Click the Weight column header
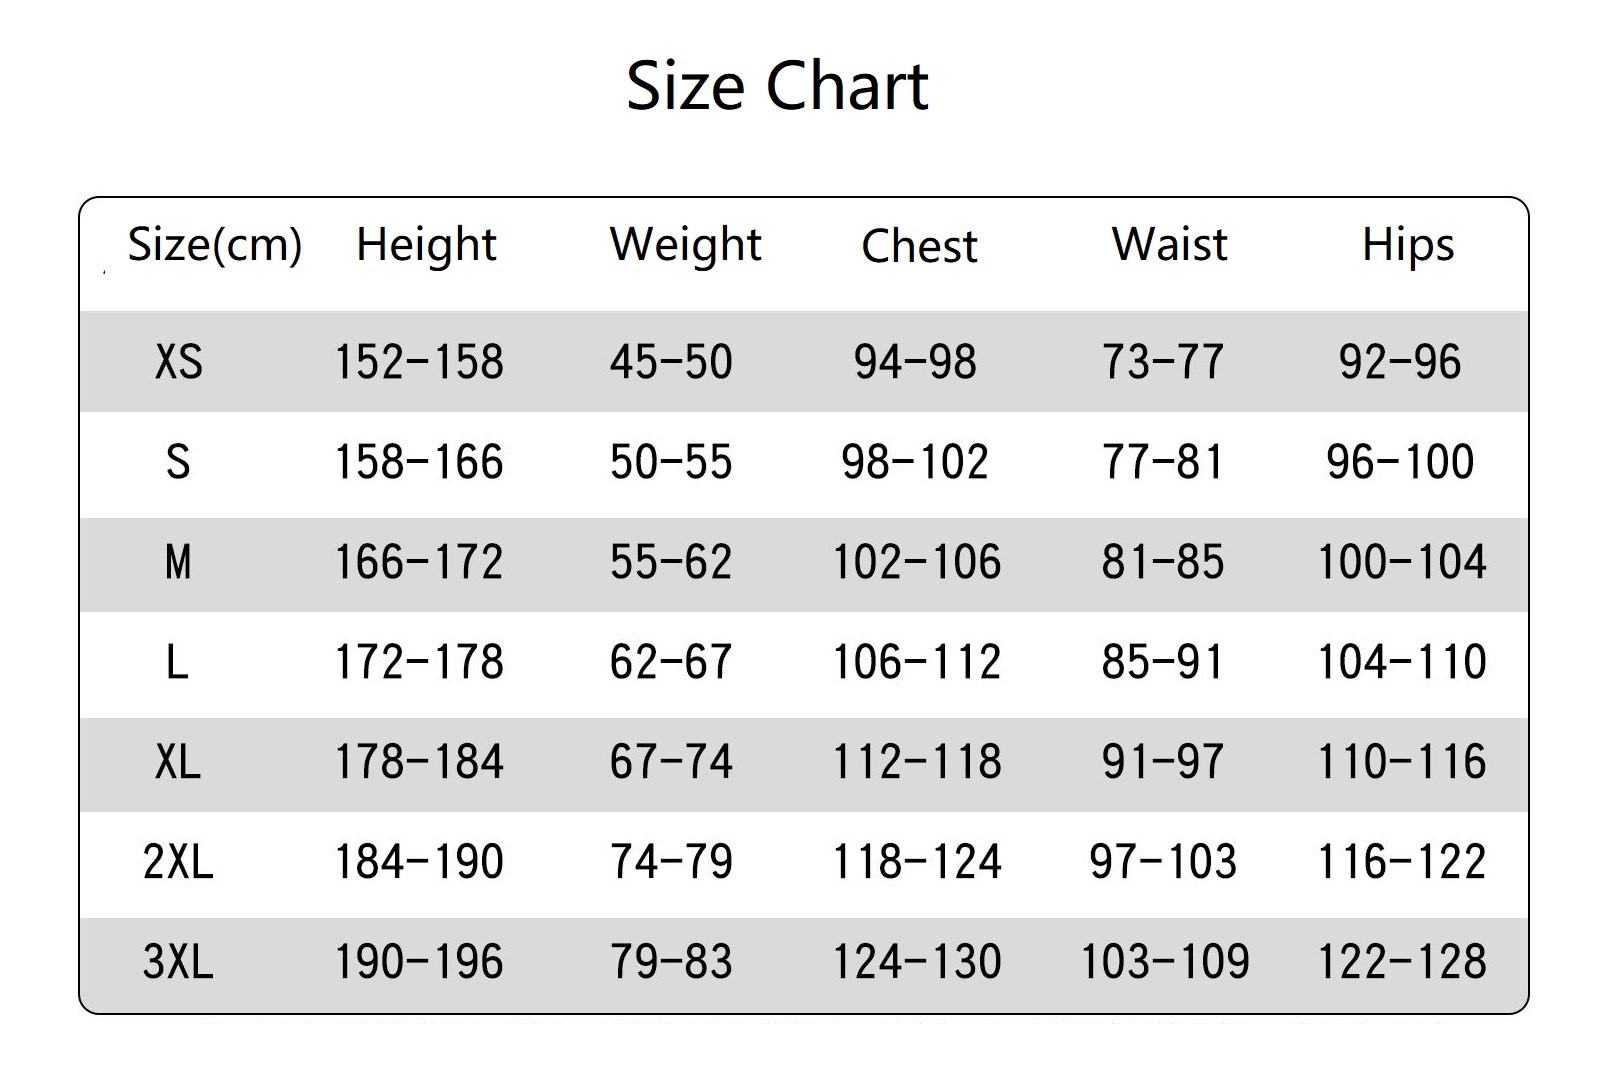This screenshot has width=1600, height=1068. pyautogui.click(x=685, y=245)
